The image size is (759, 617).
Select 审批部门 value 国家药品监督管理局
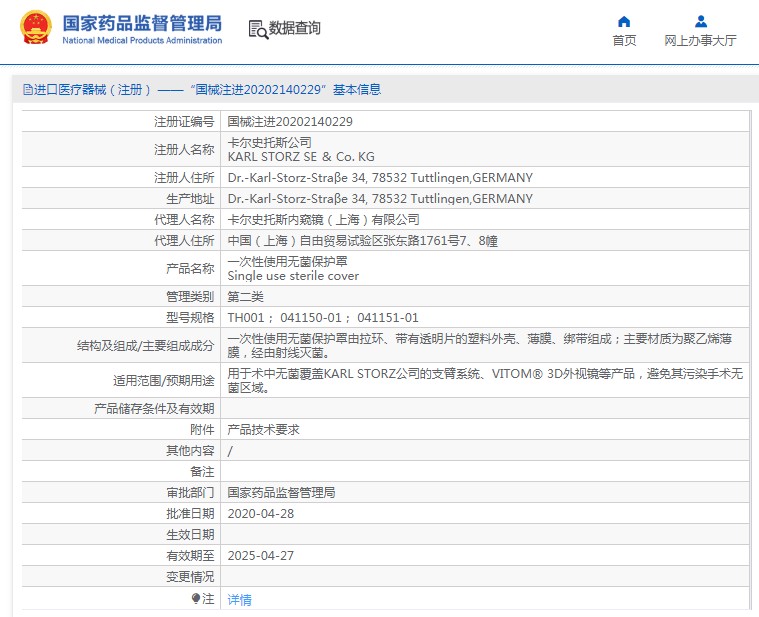281,493
